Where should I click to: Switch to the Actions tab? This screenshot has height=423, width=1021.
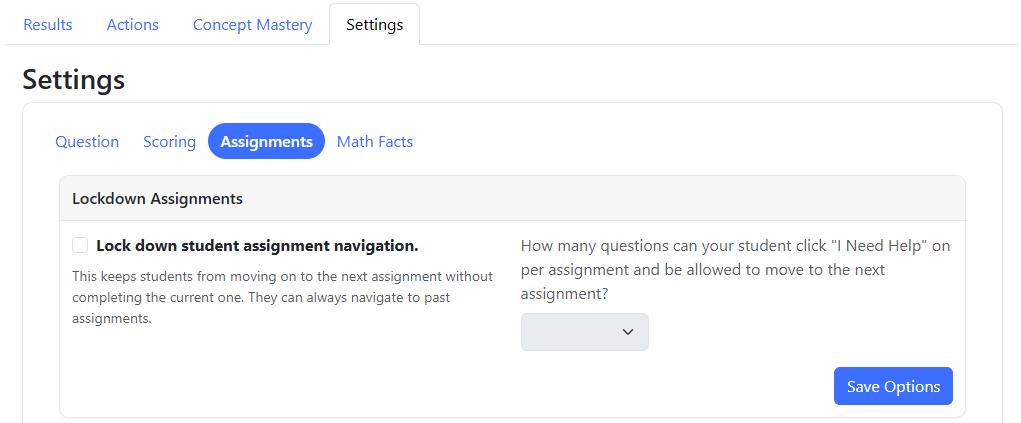133,25
